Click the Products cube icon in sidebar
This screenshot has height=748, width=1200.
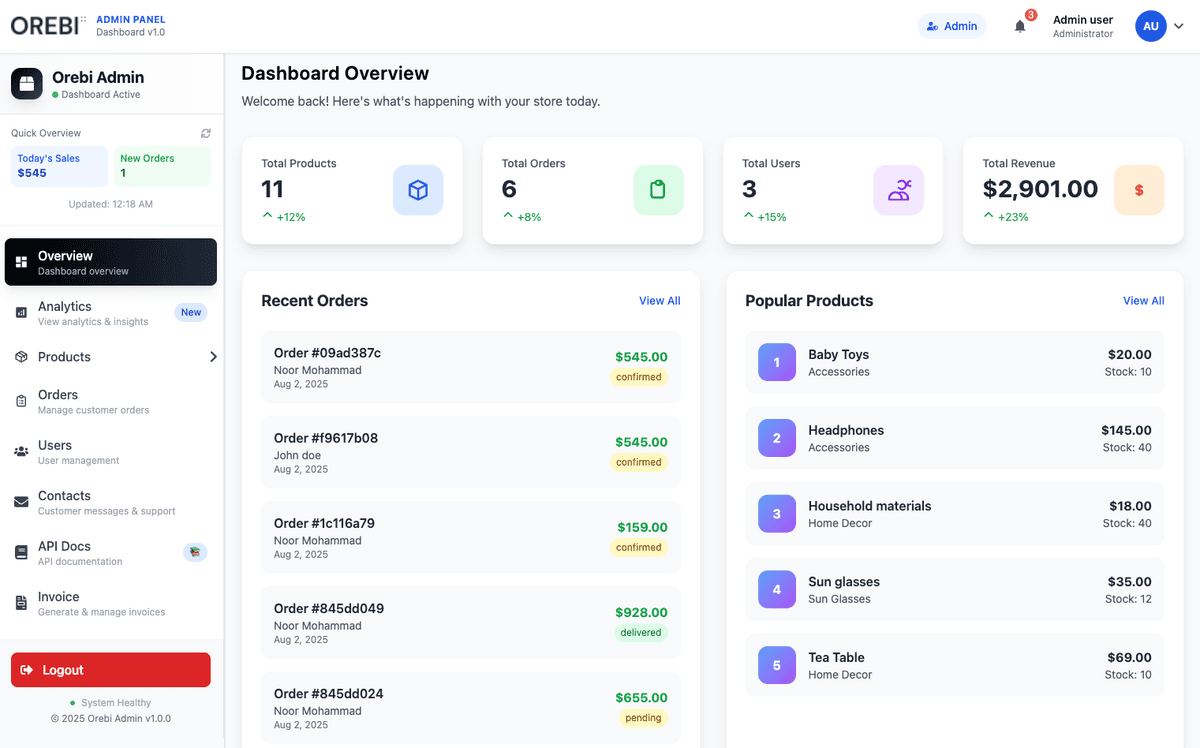coord(21,357)
